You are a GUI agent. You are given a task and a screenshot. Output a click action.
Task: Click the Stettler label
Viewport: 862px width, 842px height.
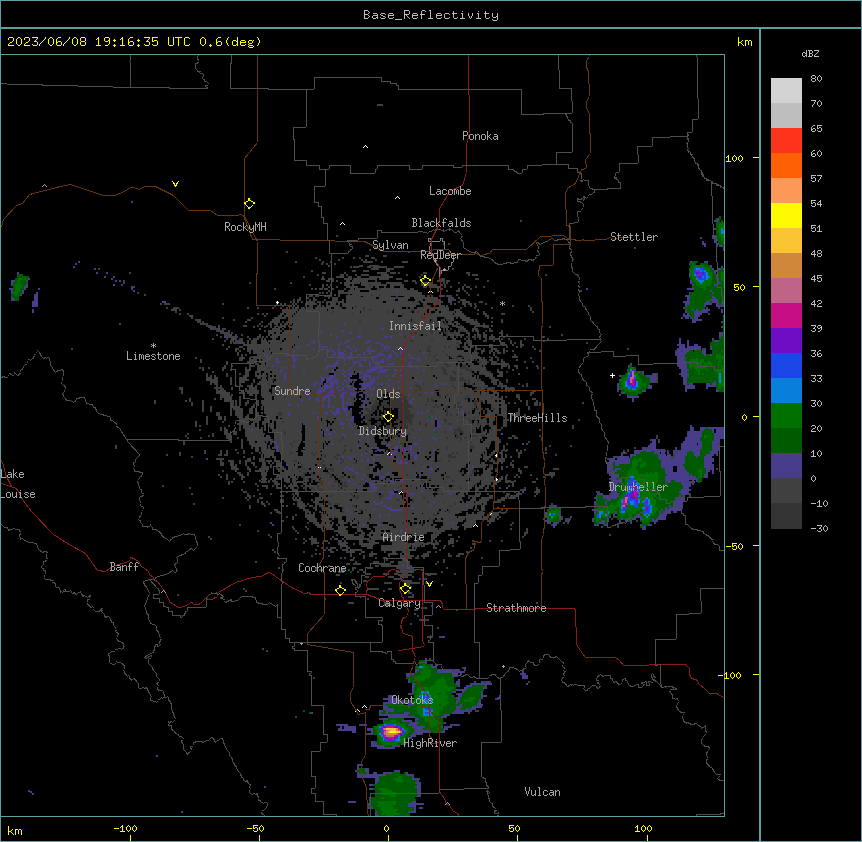pos(634,237)
